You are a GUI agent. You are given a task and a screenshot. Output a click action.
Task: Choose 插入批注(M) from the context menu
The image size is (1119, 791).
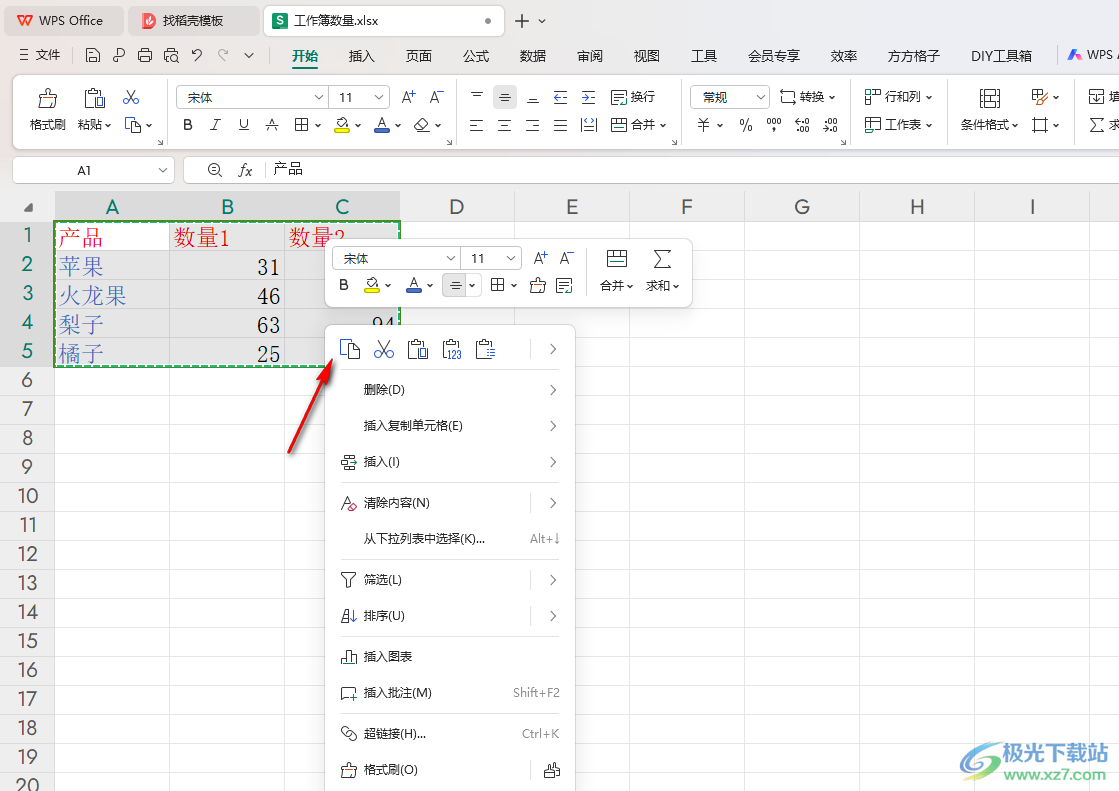397,693
